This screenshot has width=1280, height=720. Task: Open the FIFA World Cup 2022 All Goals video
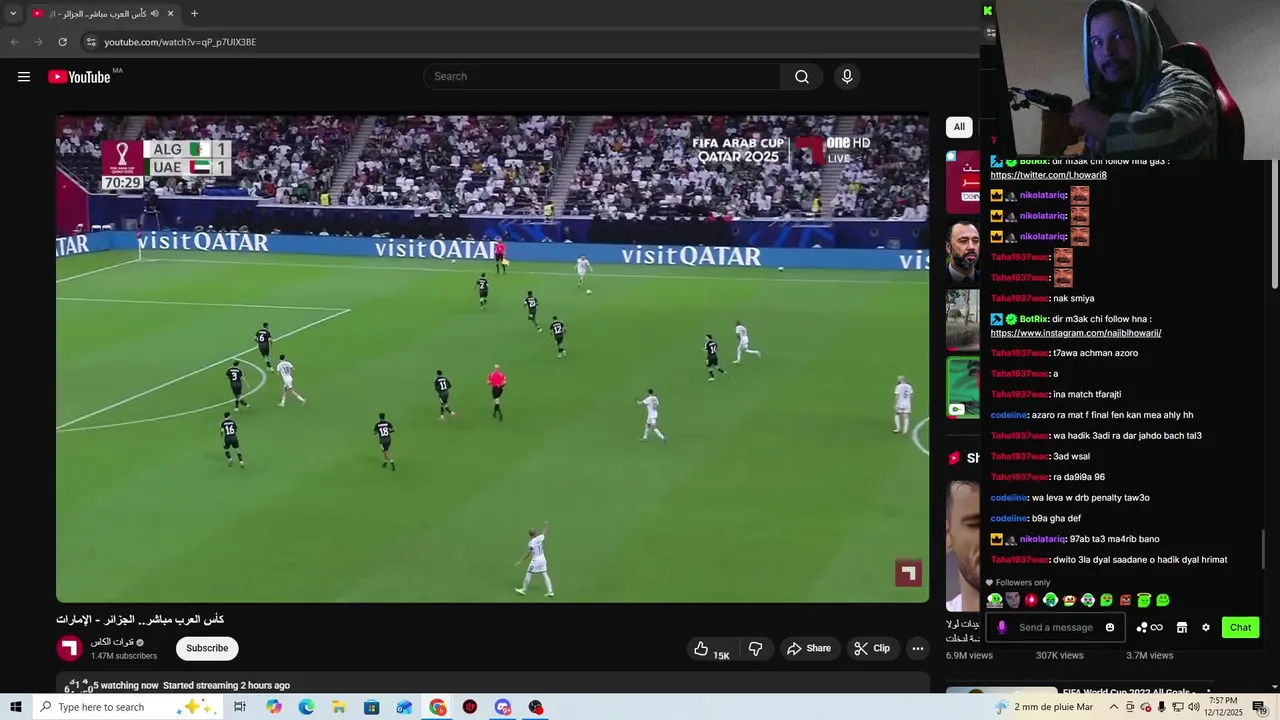click(1130, 693)
